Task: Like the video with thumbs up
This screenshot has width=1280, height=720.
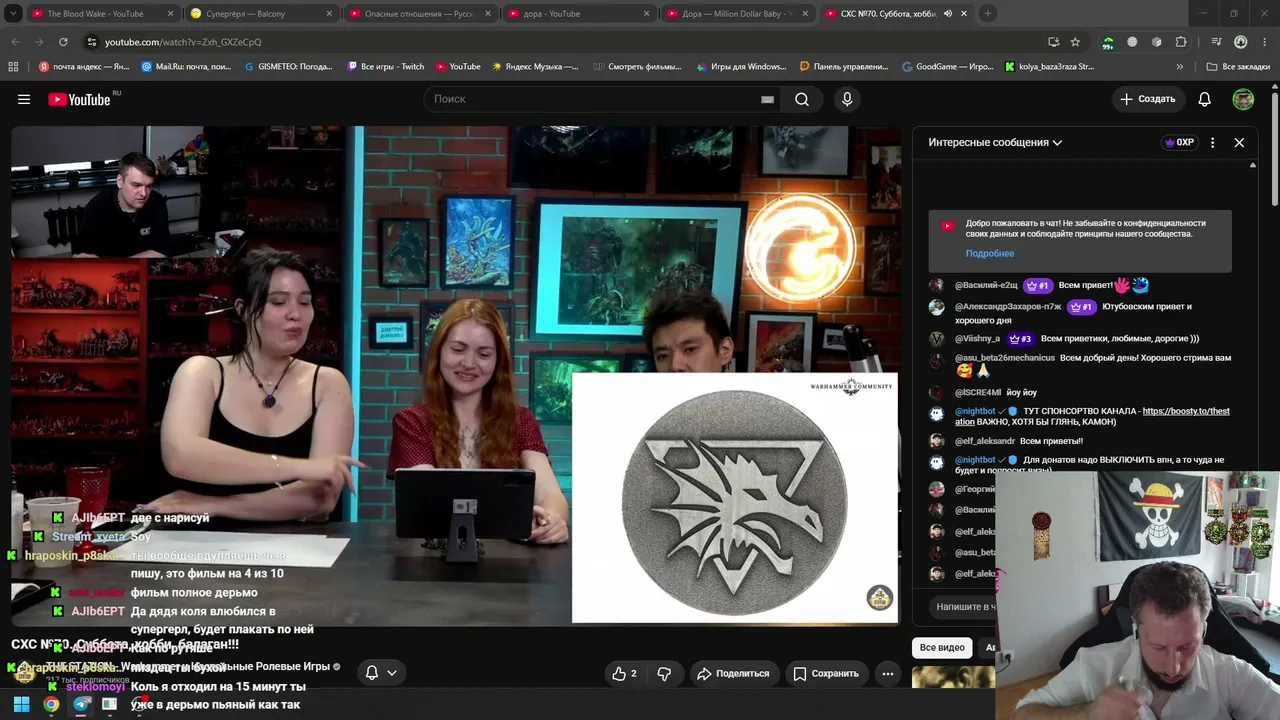Action: (624, 673)
